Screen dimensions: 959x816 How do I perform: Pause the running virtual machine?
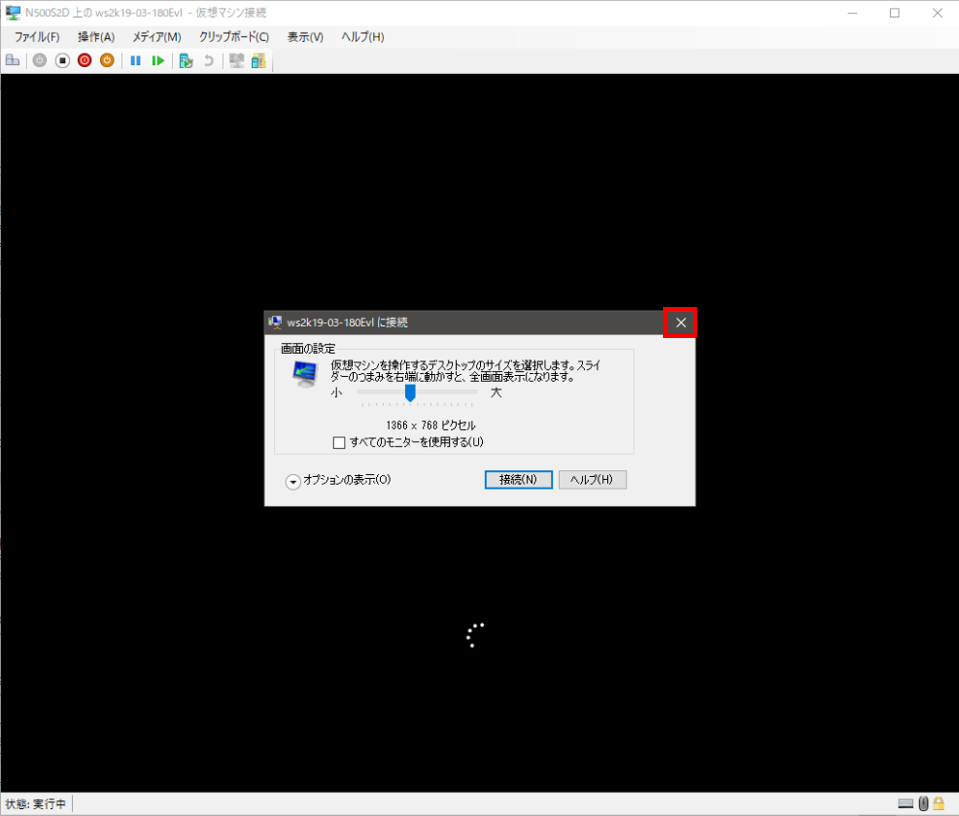point(135,61)
